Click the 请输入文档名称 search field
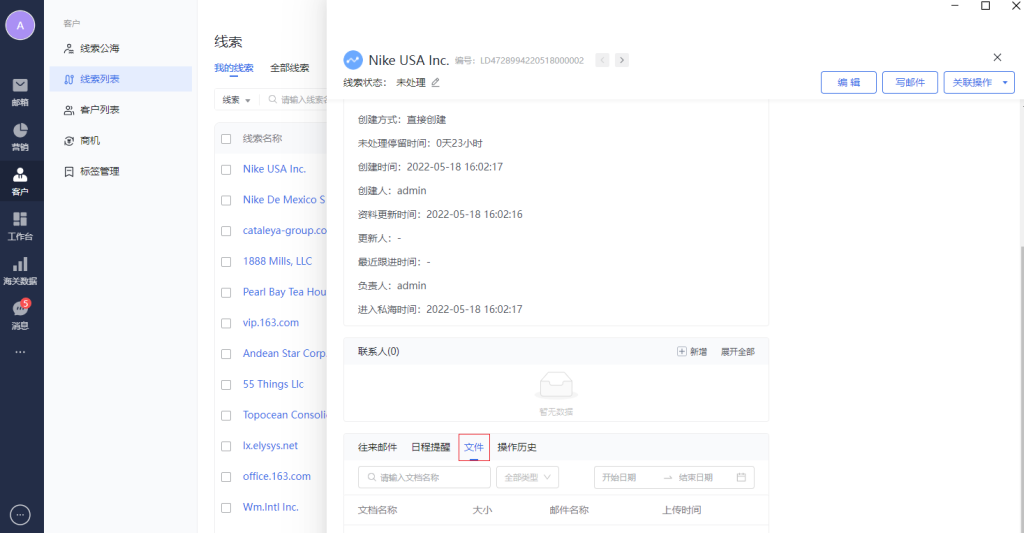Viewport: 1024px width, 533px height. [x=425, y=478]
